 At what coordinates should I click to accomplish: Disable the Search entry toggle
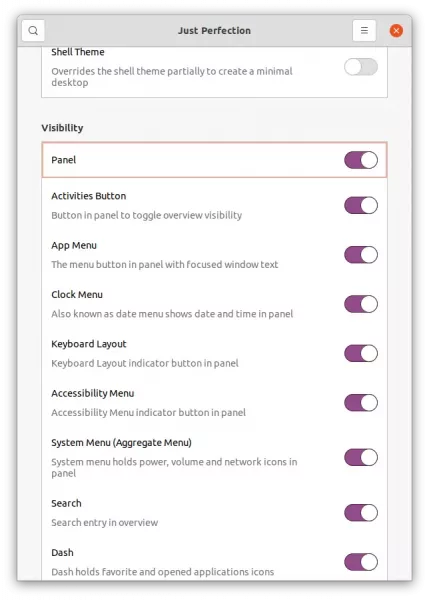point(360,513)
